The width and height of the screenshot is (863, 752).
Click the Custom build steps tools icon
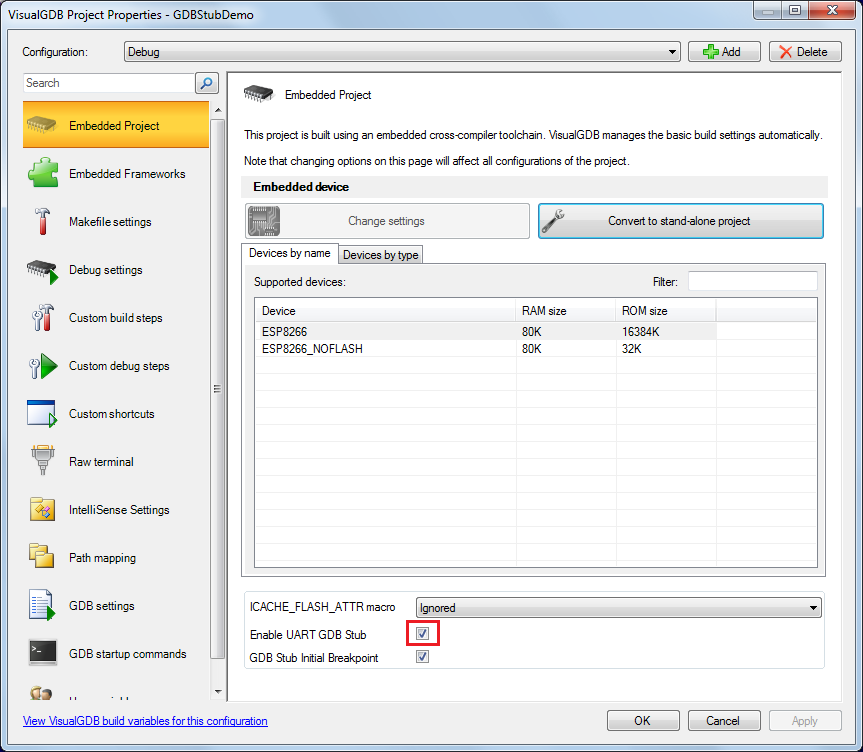pos(42,318)
